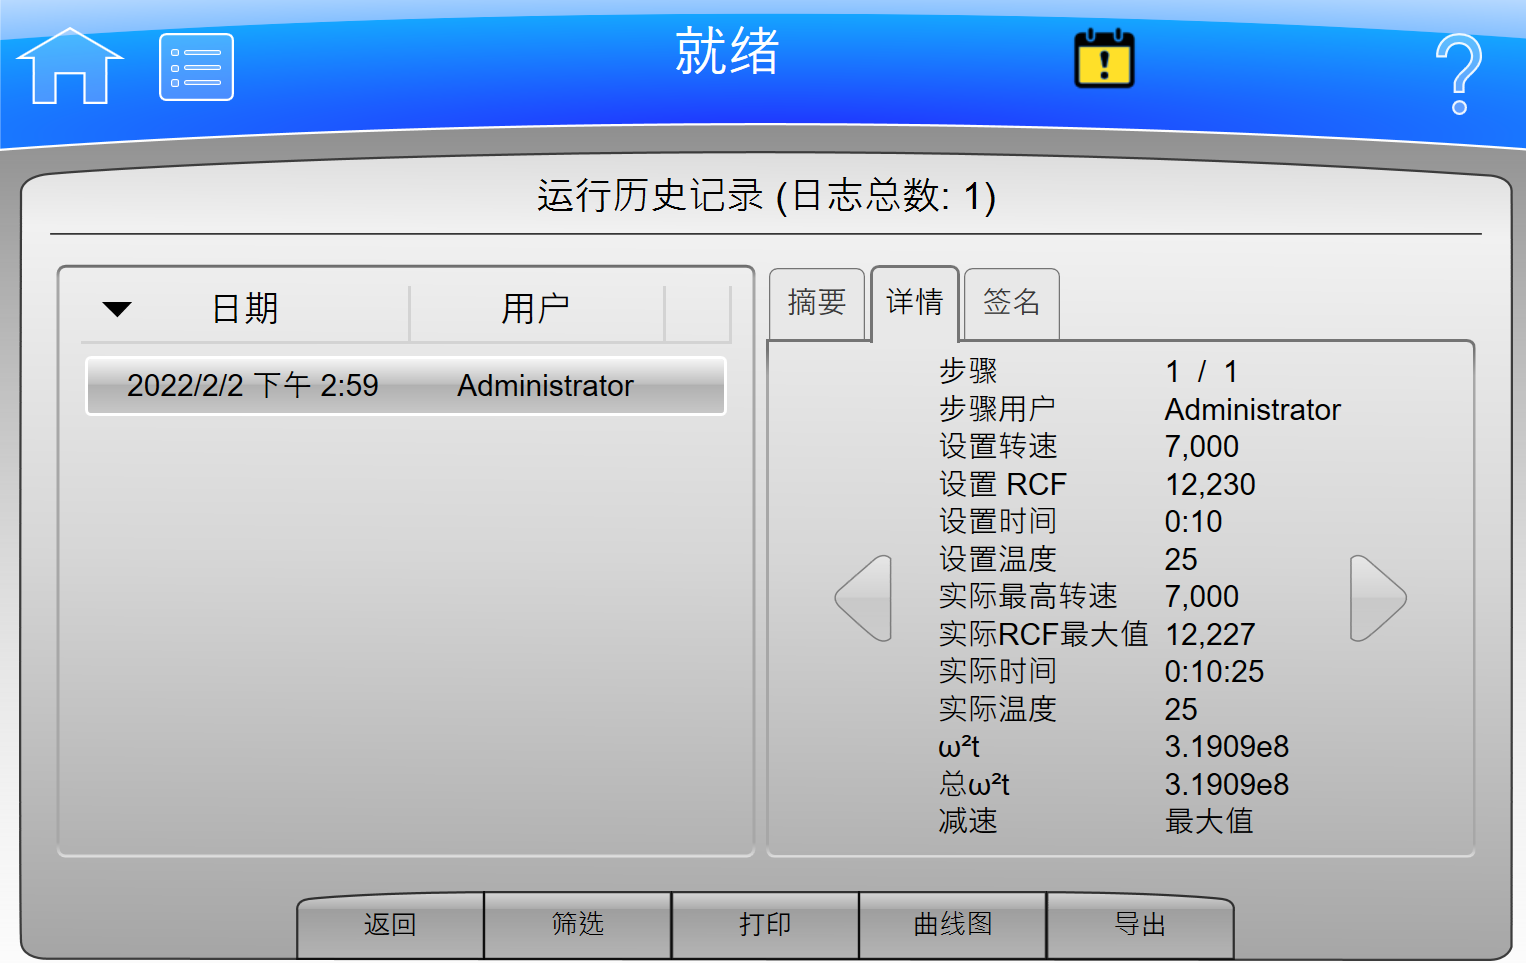Show the 曲线图 for this run

(953, 925)
